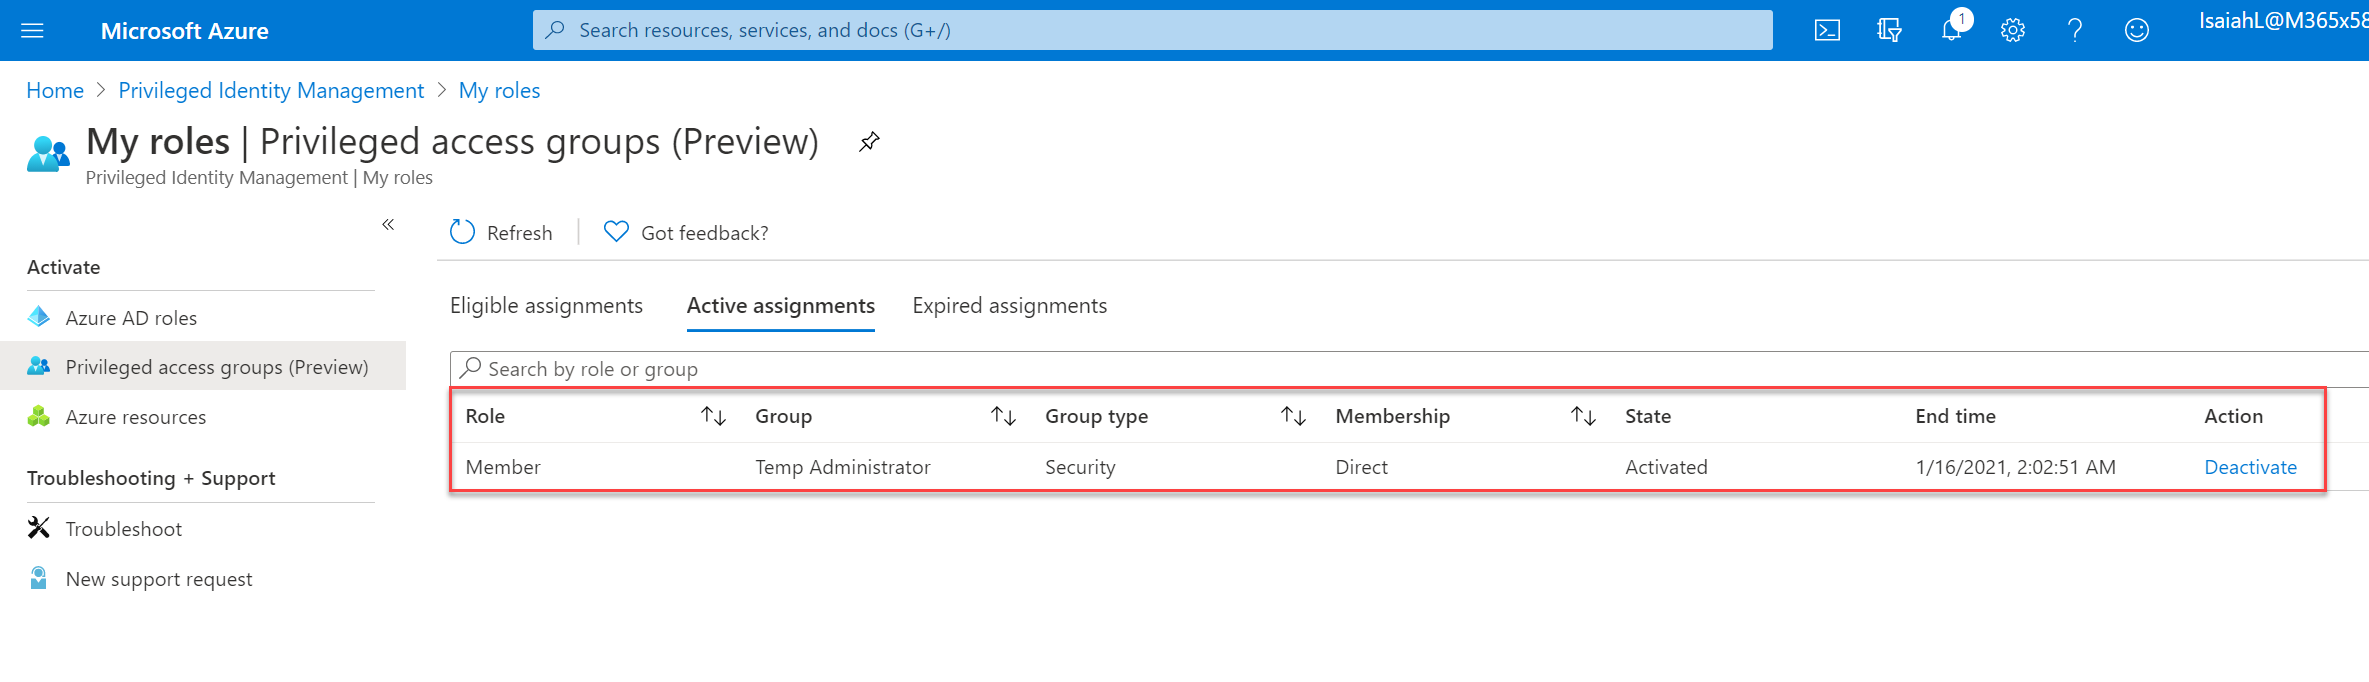The width and height of the screenshot is (2369, 682).
Task: Pin the My roles blade
Action: click(x=869, y=142)
